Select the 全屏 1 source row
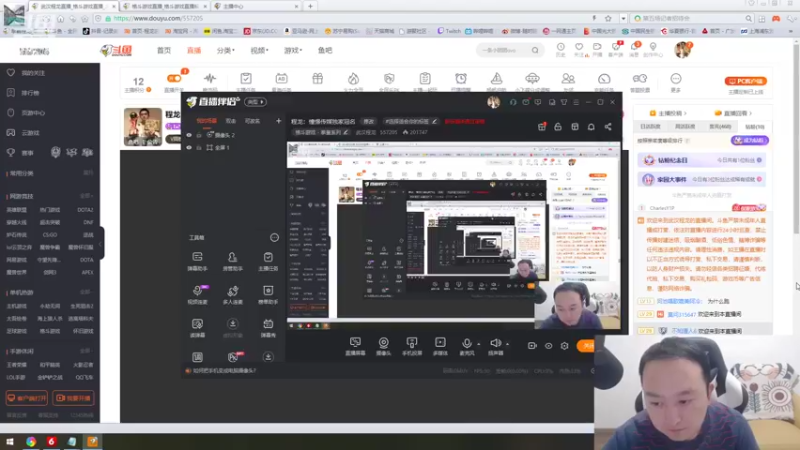Viewport: 800px width, 450px height. click(234, 147)
